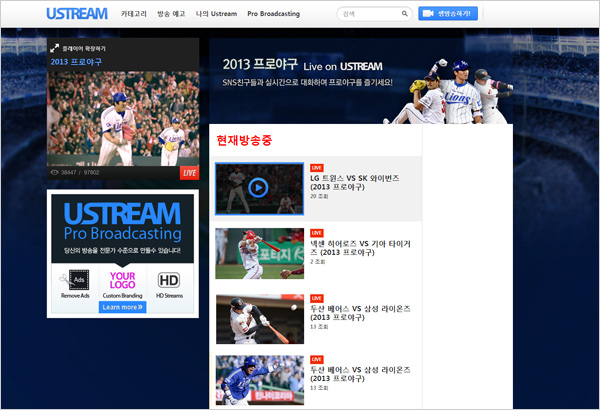Image resolution: width=600 pixels, height=410 pixels.
Task: Click the viewer count 38447 / 97802
Action: coord(80,173)
